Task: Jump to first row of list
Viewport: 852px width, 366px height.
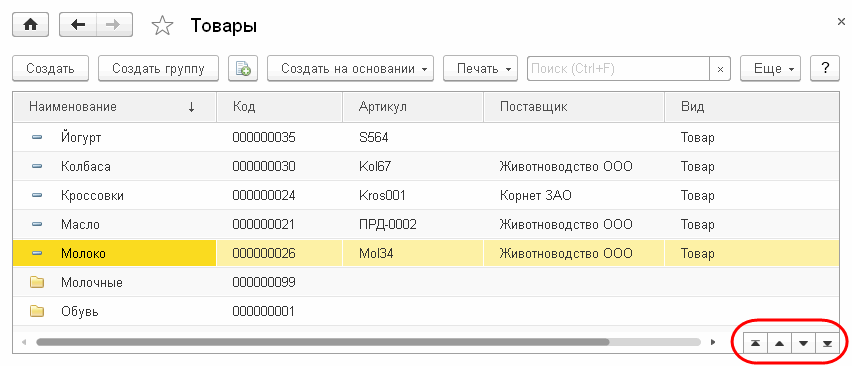Action: [755, 343]
